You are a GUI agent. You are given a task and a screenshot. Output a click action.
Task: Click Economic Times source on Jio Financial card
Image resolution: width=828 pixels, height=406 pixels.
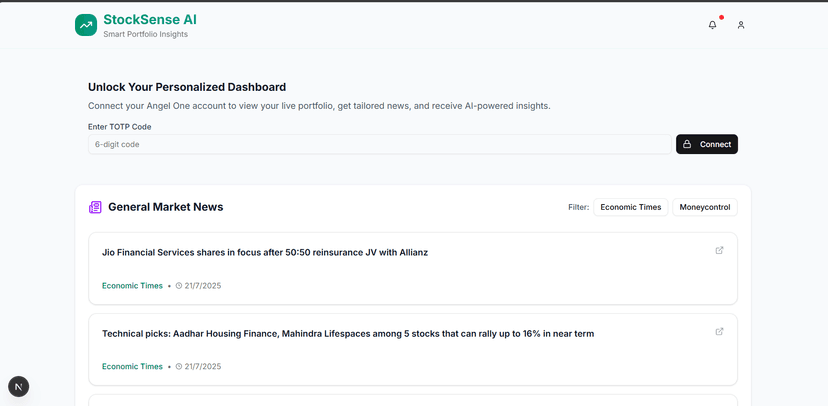pos(132,286)
